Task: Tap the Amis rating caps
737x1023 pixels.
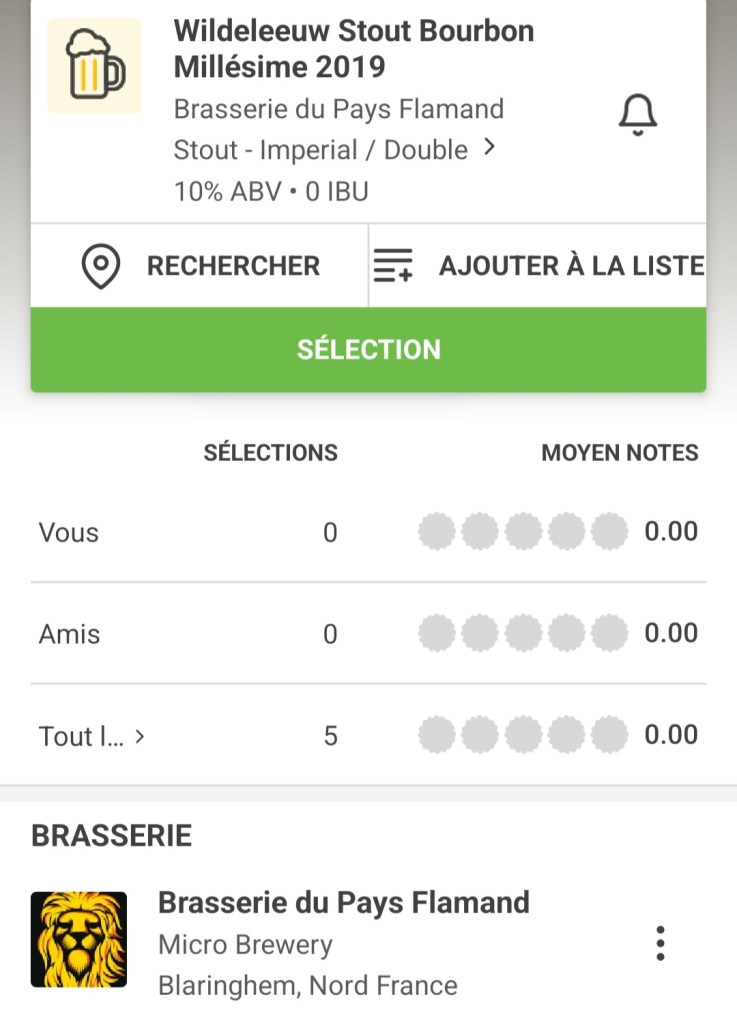Action: click(522, 633)
